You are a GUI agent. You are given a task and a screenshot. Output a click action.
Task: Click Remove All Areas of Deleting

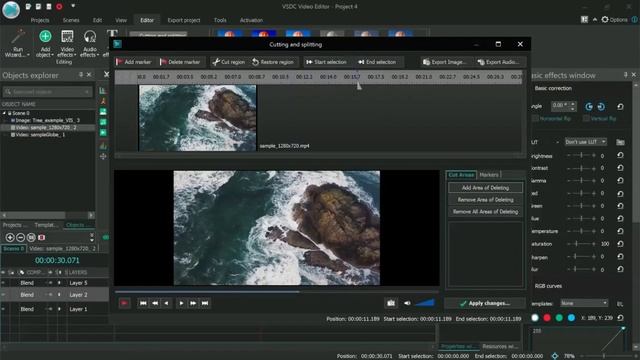[x=485, y=212]
